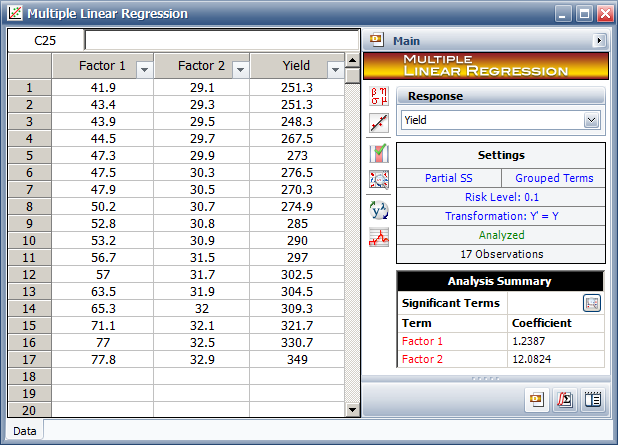This screenshot has height=445, width=618.
Task: Click the Main page icon at panel bottom
Action: tap(537, 400)
